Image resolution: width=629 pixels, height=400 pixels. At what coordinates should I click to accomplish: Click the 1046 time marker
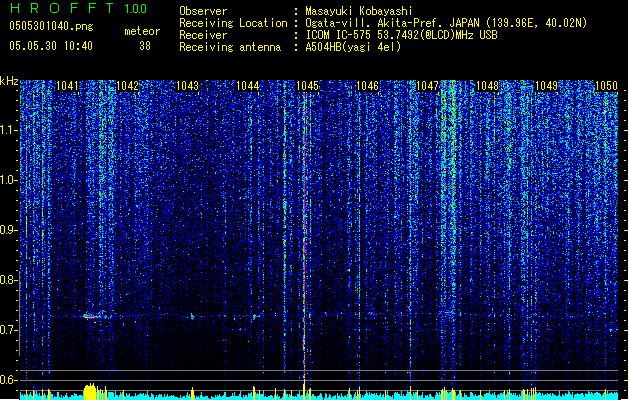(x=367, y=86)
